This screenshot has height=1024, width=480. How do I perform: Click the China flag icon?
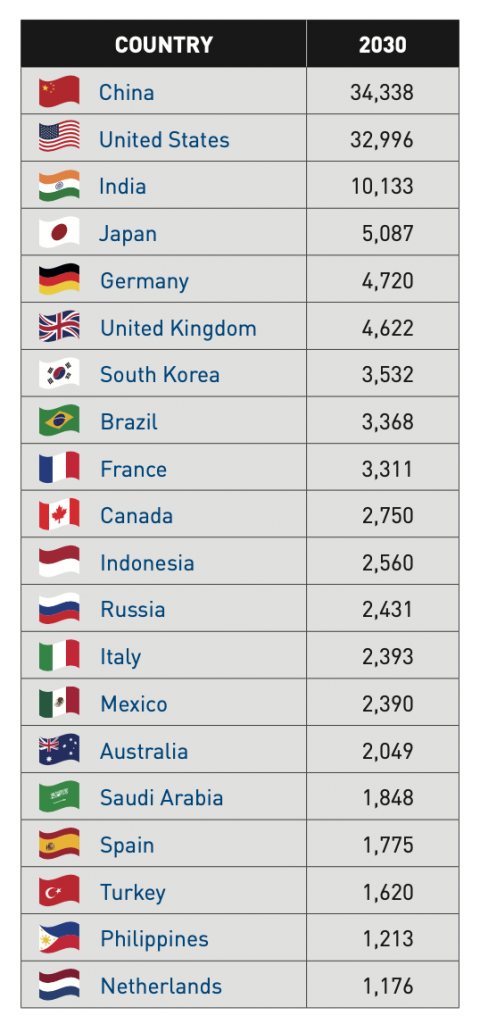(x=59, y=91)
